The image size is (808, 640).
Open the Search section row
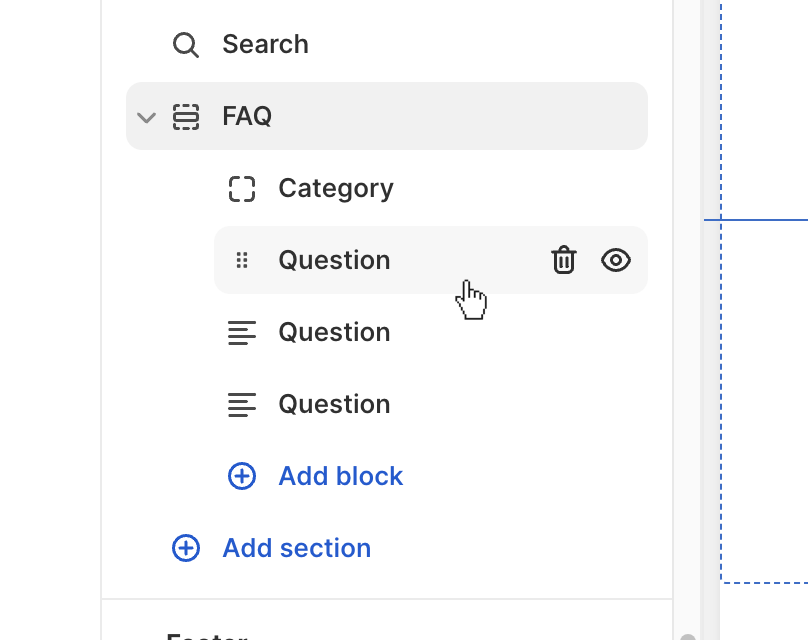pyautogui.click(x=386, y=44)
